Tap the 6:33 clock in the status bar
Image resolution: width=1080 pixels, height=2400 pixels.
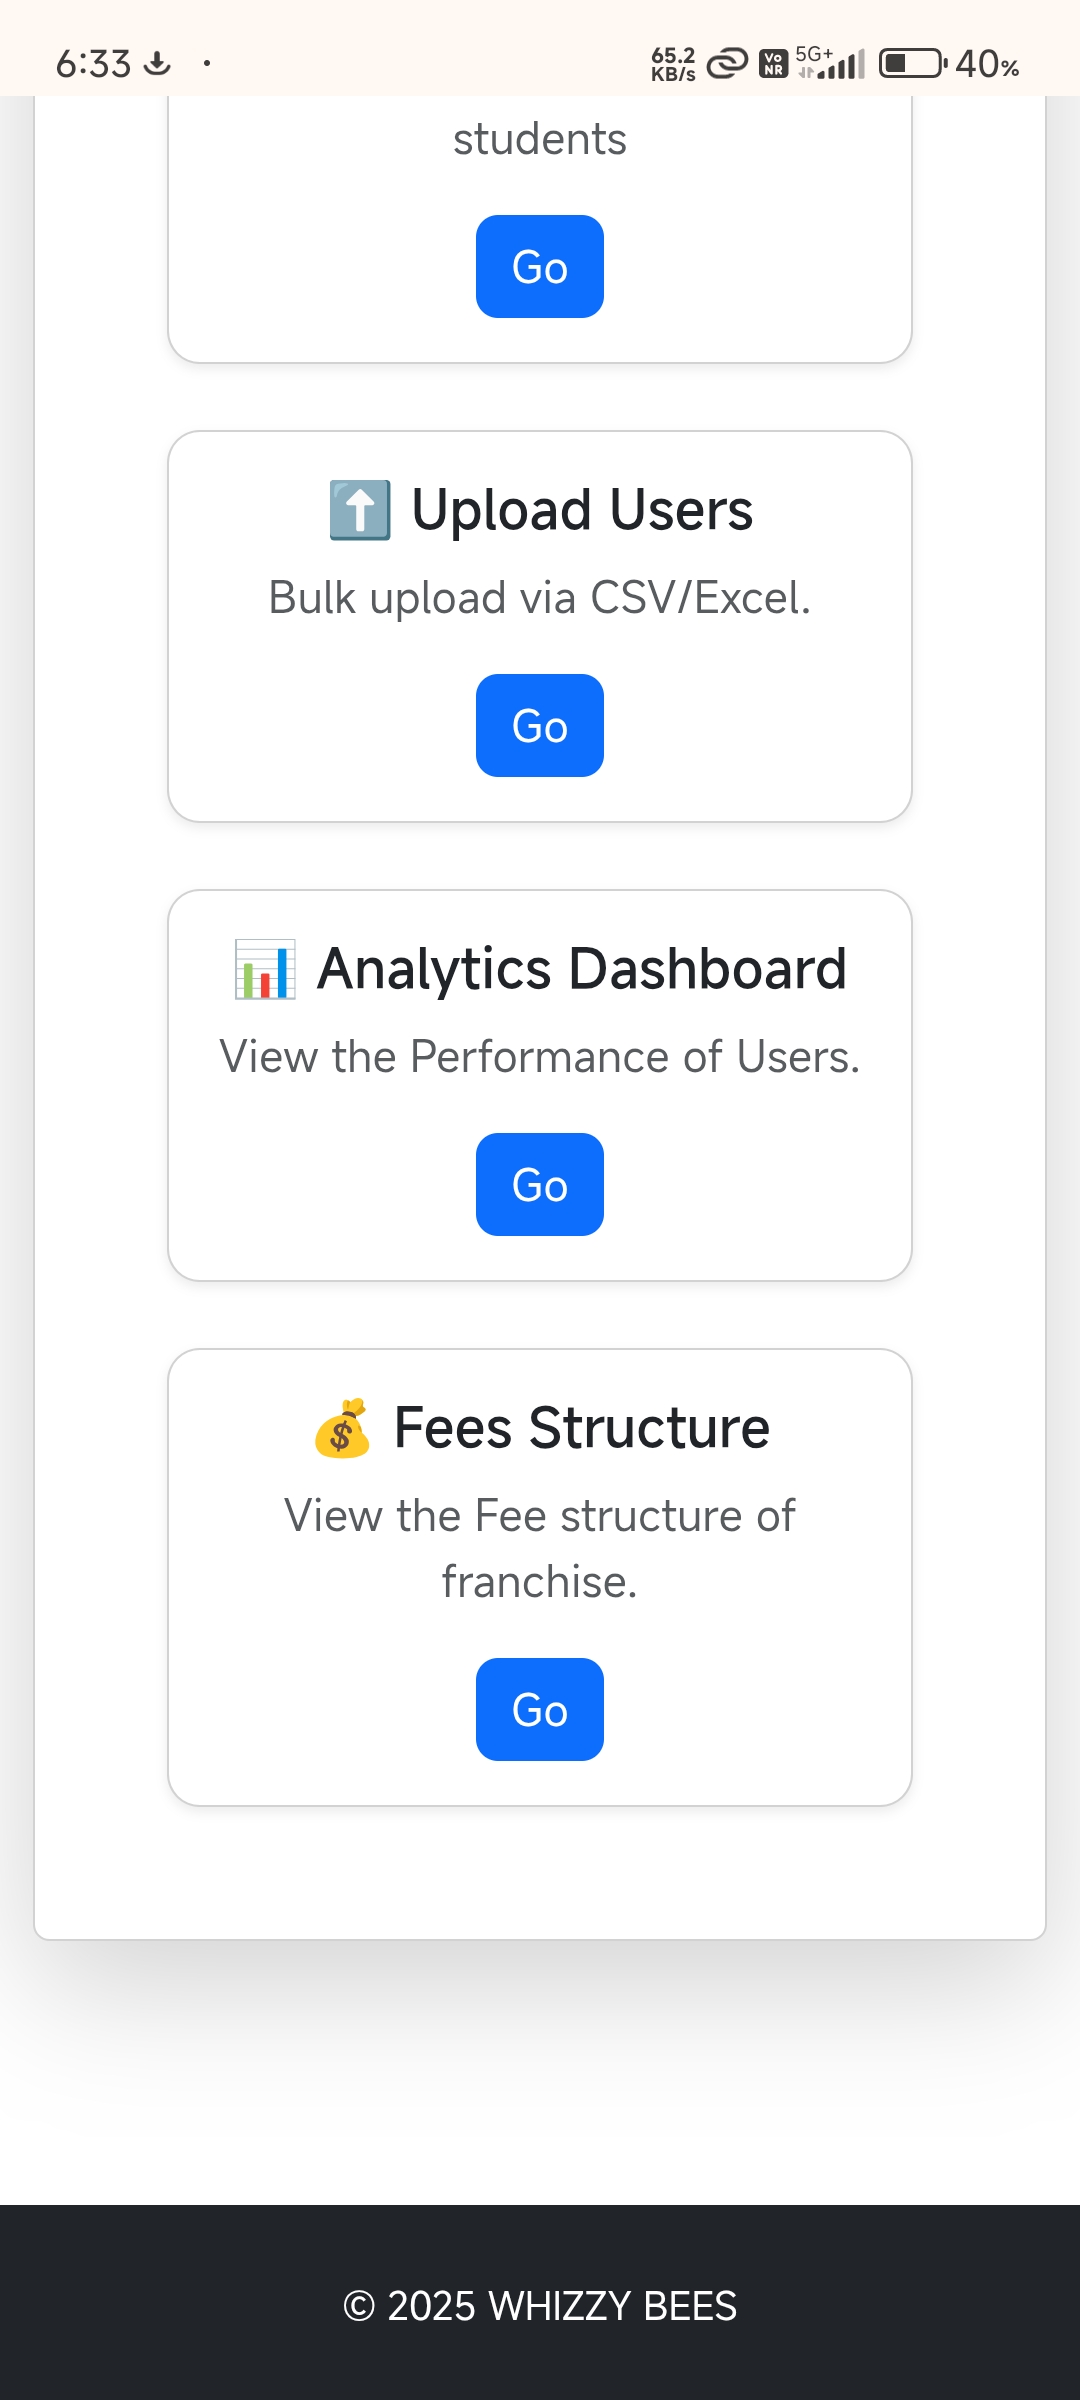click(x=93, y=64)
